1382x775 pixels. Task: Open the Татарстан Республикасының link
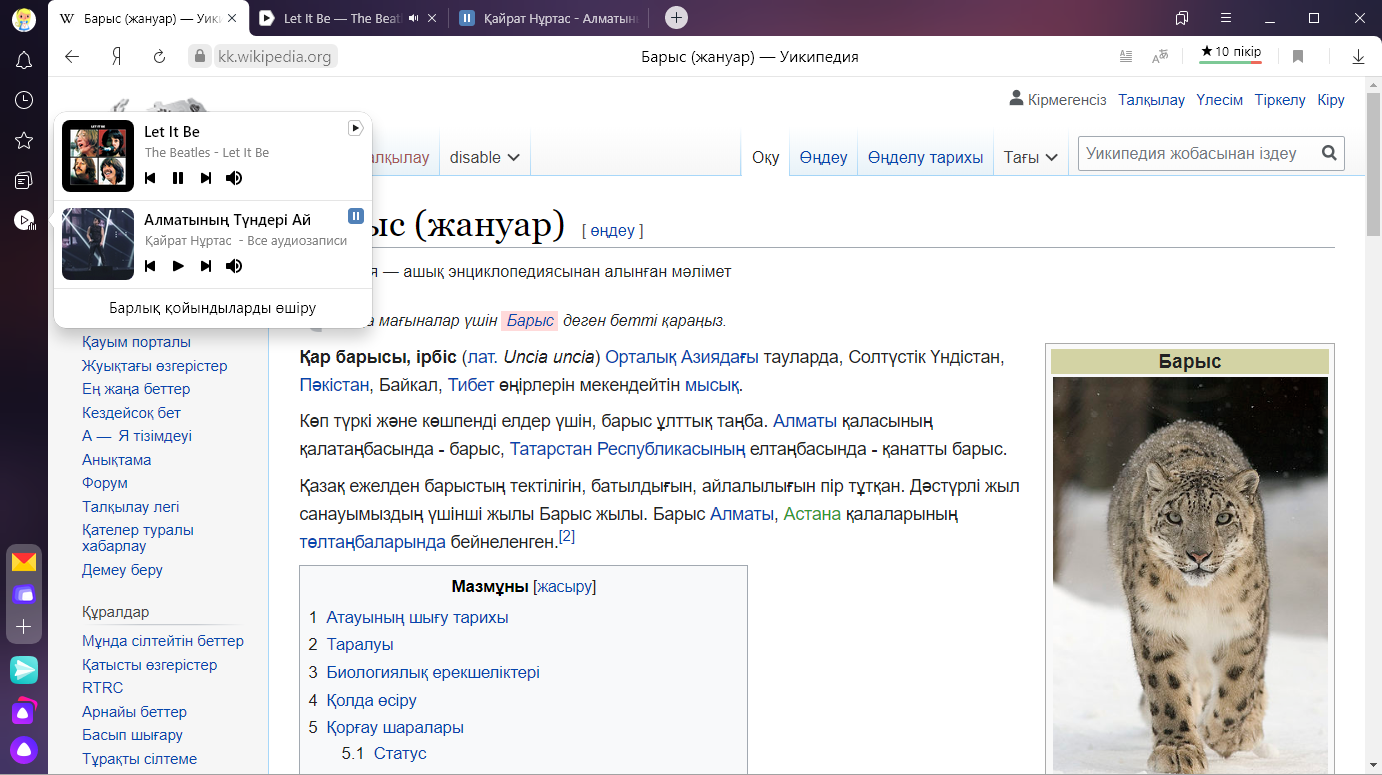click(x=628, y=449)
